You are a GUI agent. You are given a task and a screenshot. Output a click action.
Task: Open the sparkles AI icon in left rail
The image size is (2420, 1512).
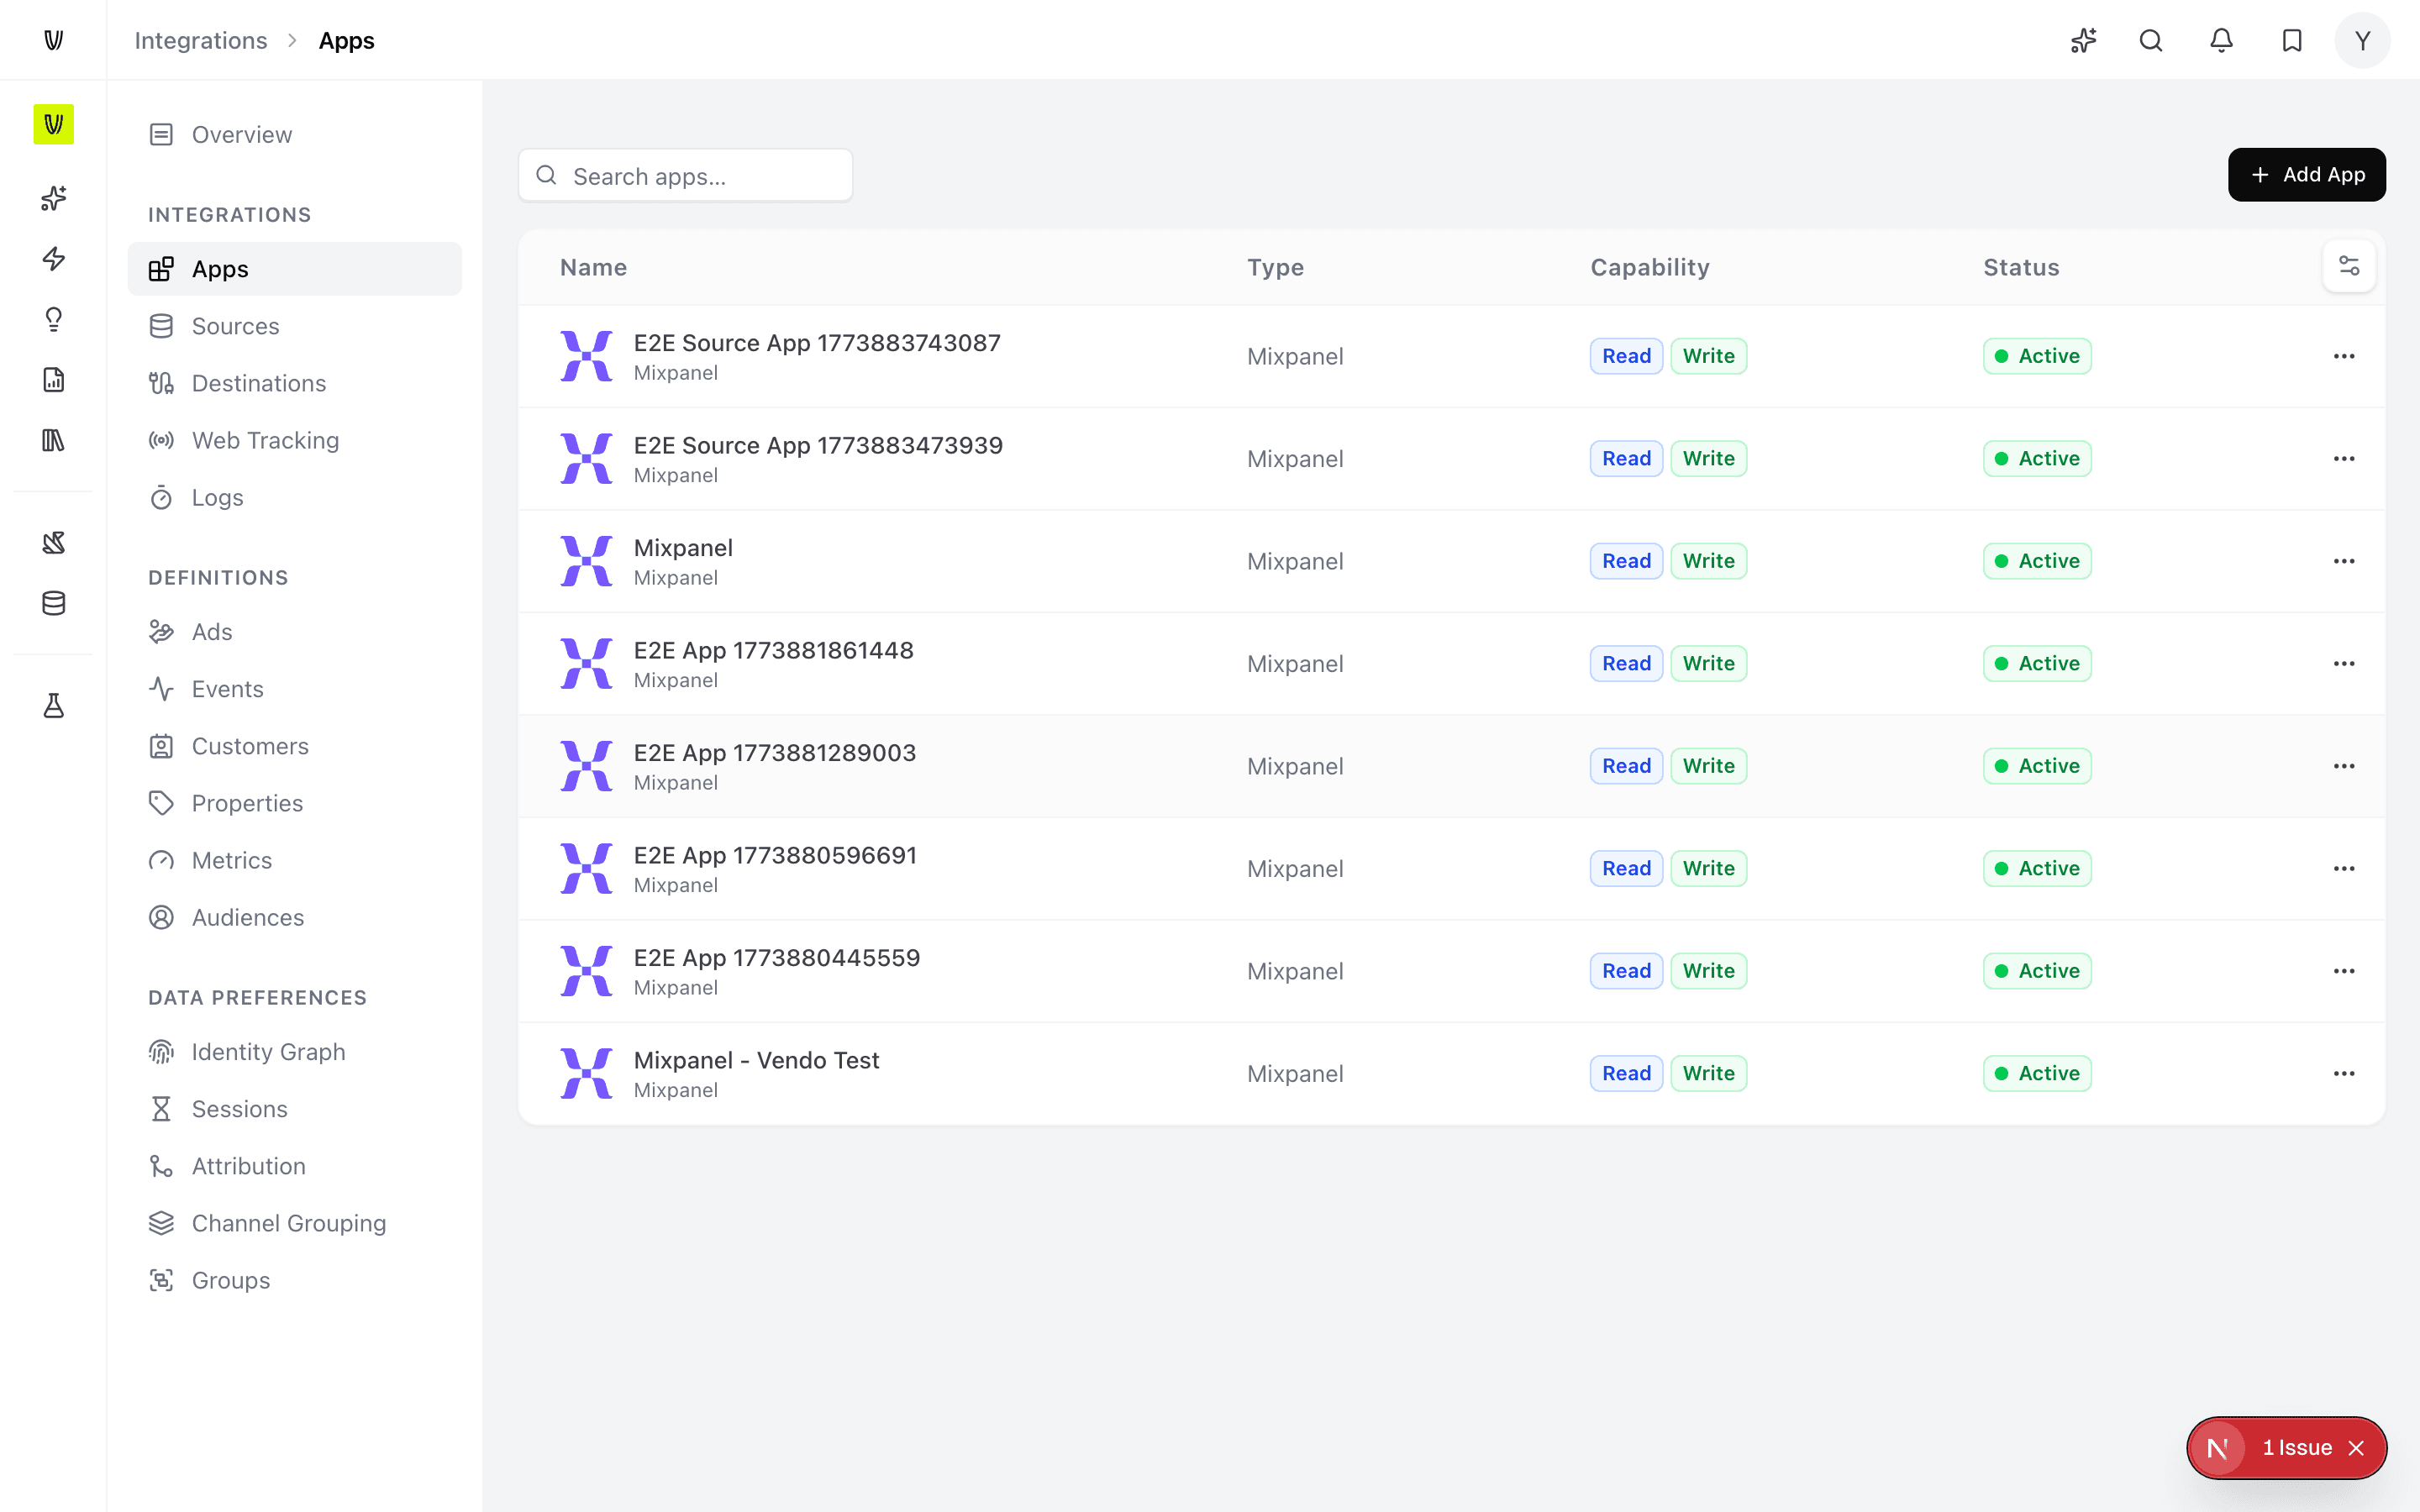tap(54, 198)
